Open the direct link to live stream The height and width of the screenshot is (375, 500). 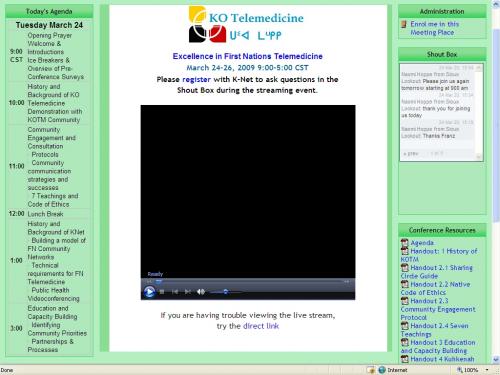(261, 326)
